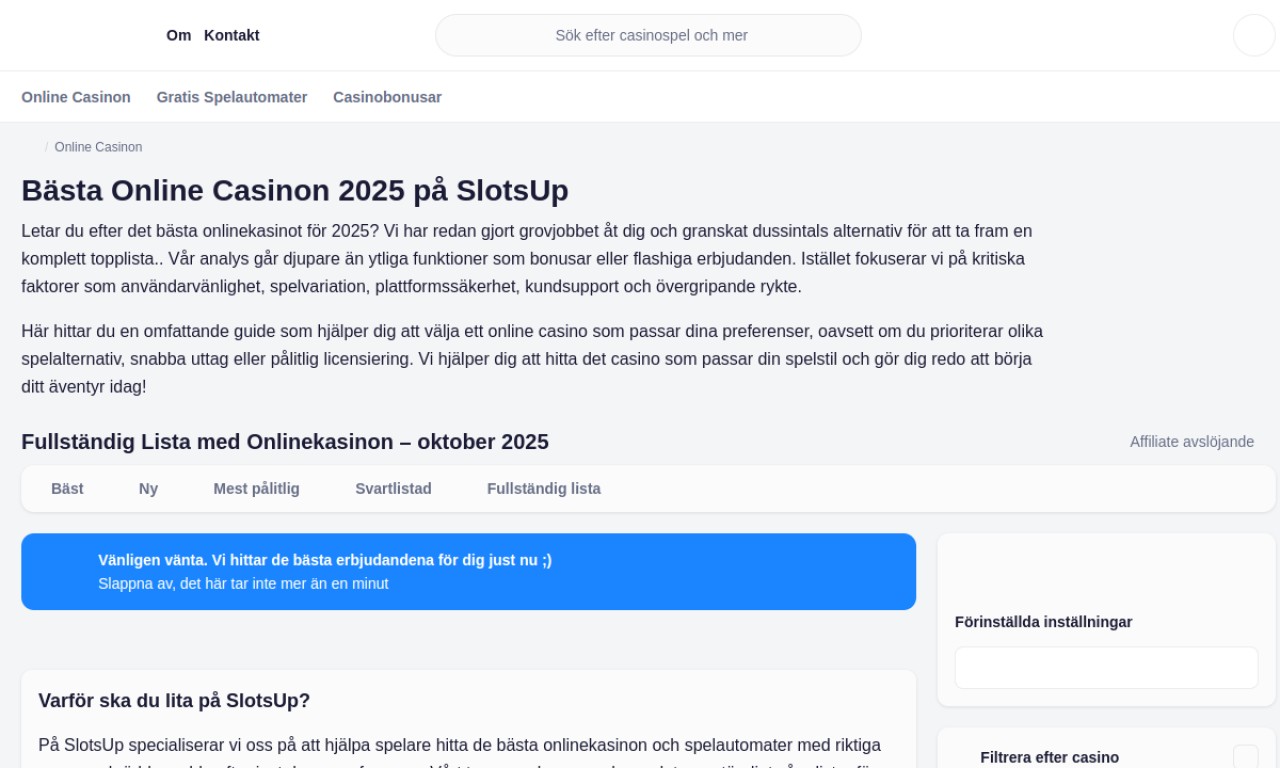Click the Filtrera efter casino label
The image size is (1280, 768).
click(x=1049, y=757)
